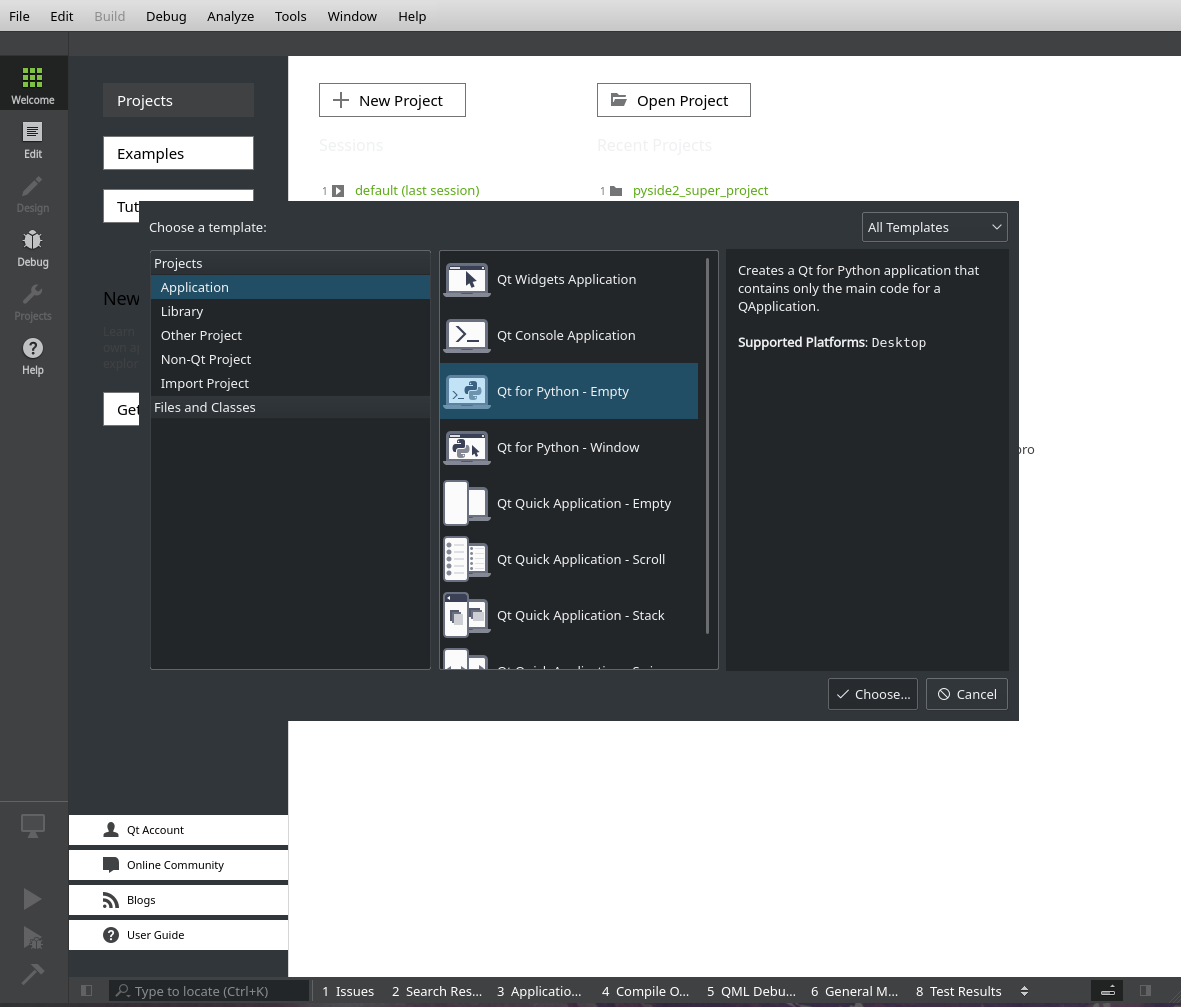Start debugging with the Run-with-bug icon
The width and height of the screenshot is (1181, 1007).
(x=32, y=937)
